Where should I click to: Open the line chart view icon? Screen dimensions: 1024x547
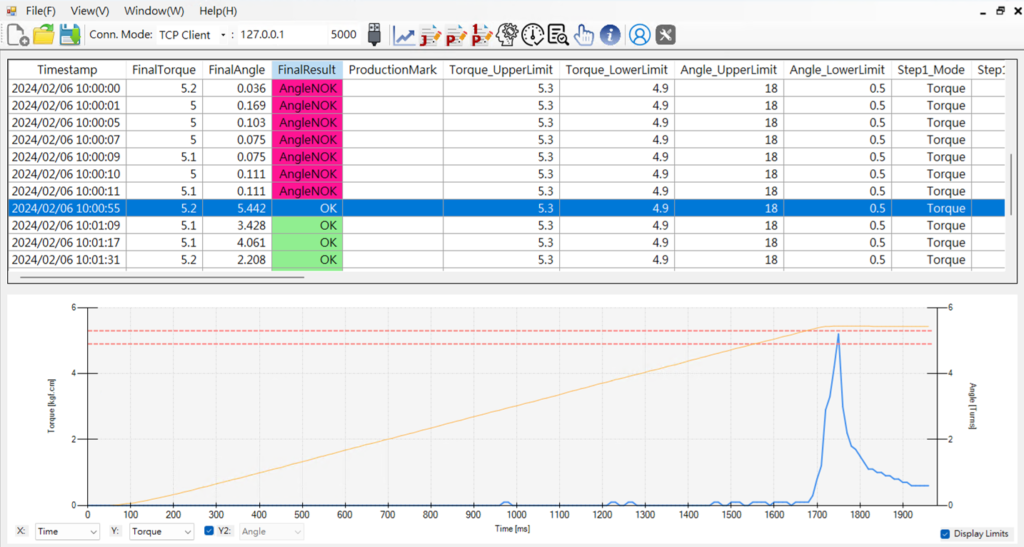point(404,35)
